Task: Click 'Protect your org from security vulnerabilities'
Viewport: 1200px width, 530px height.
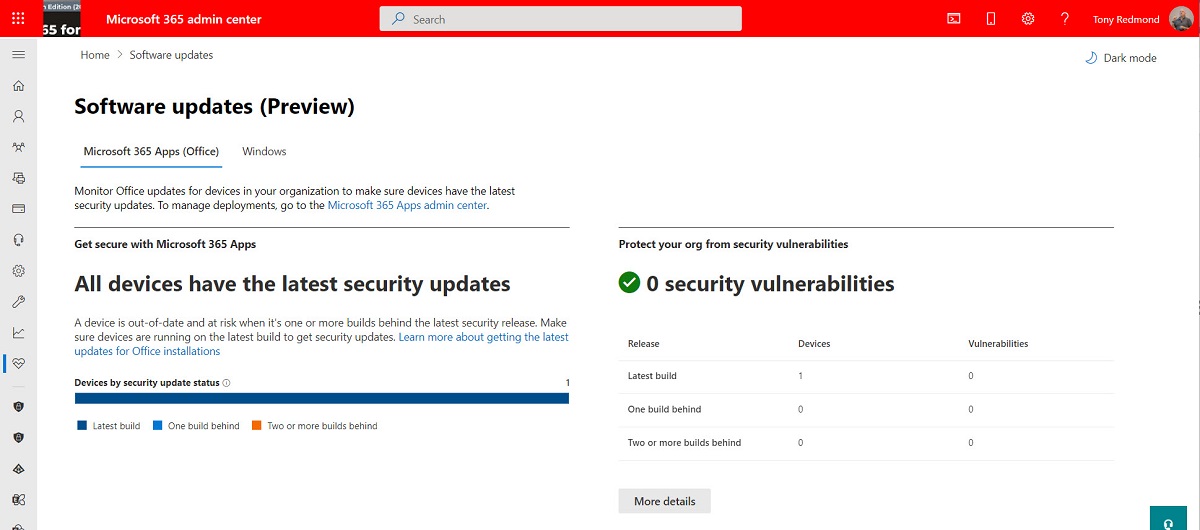Action: coord(733,244)
